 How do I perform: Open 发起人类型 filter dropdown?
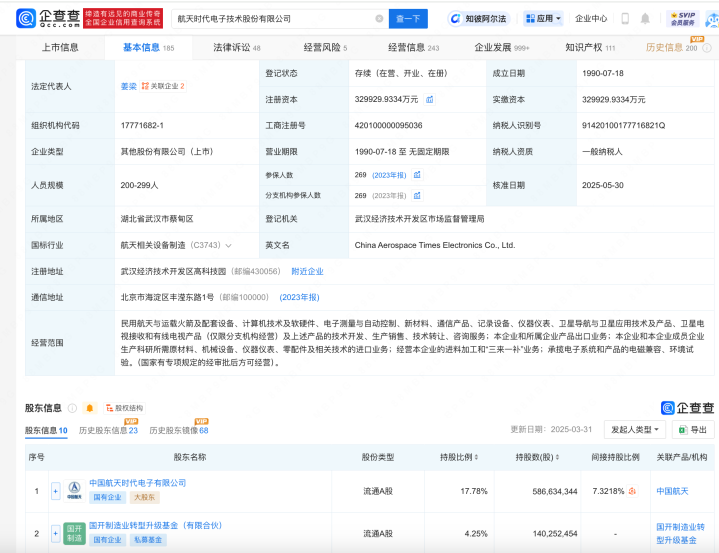tap(635, 430)
